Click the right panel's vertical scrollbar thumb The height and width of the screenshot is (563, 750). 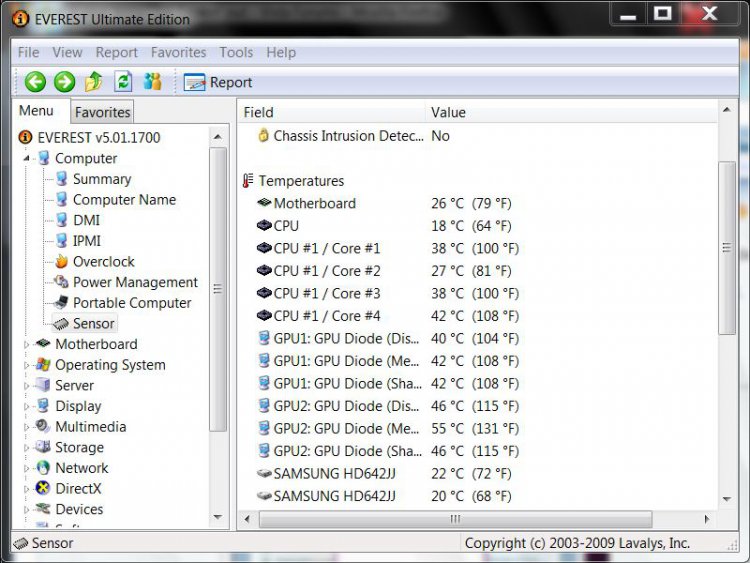click(x=727, y=248)
